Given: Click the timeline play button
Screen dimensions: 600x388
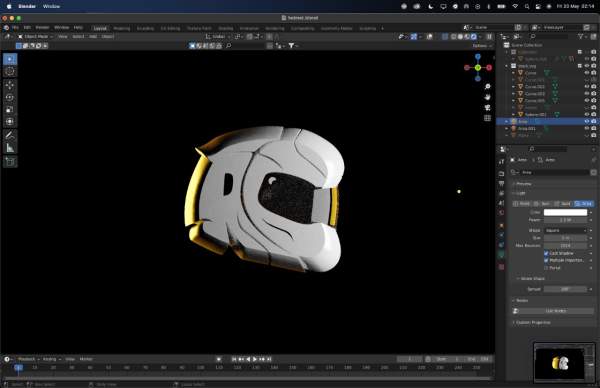Looking at the screenshot, I should pyautogui.click(x=255, y=359).
